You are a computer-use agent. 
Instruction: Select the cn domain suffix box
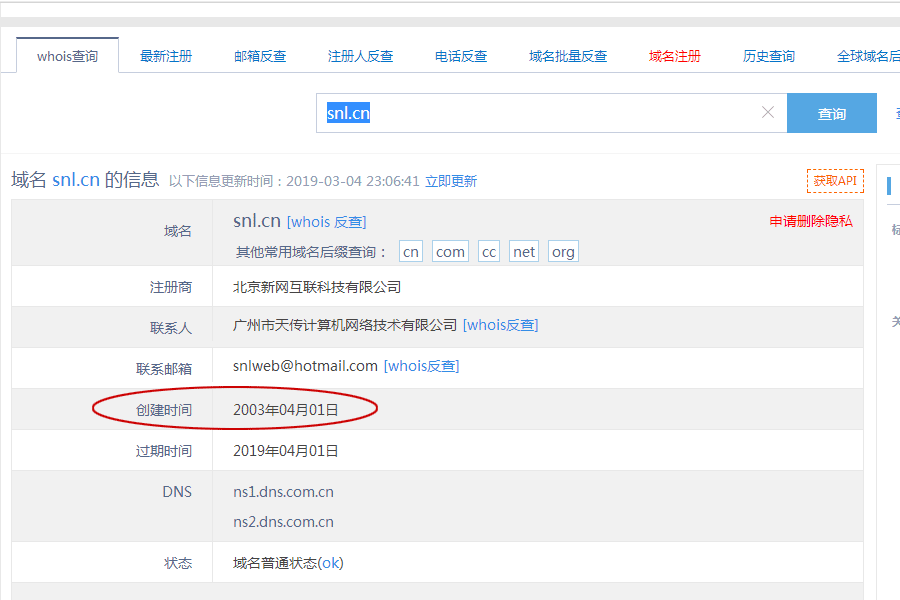[411, 252]
